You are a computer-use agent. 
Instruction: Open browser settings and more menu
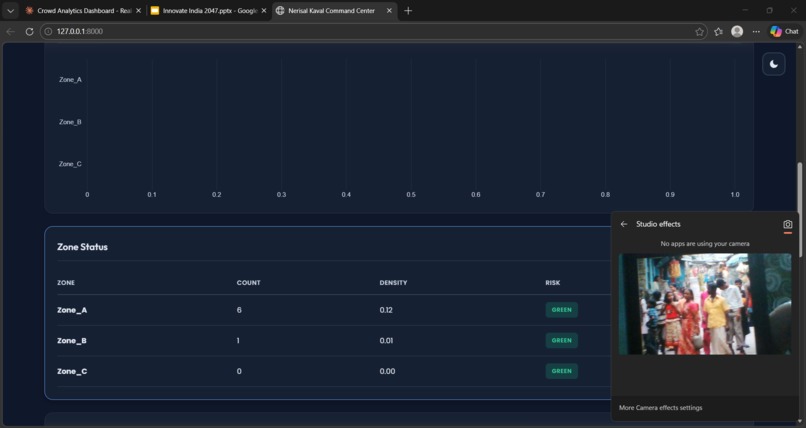click(756, 31)
